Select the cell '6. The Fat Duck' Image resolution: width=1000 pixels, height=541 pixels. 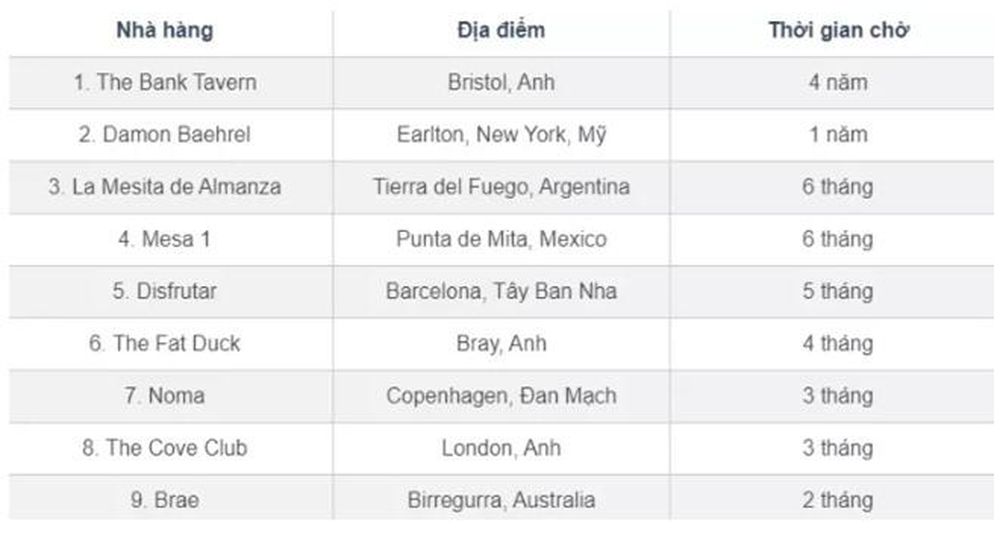165,344
